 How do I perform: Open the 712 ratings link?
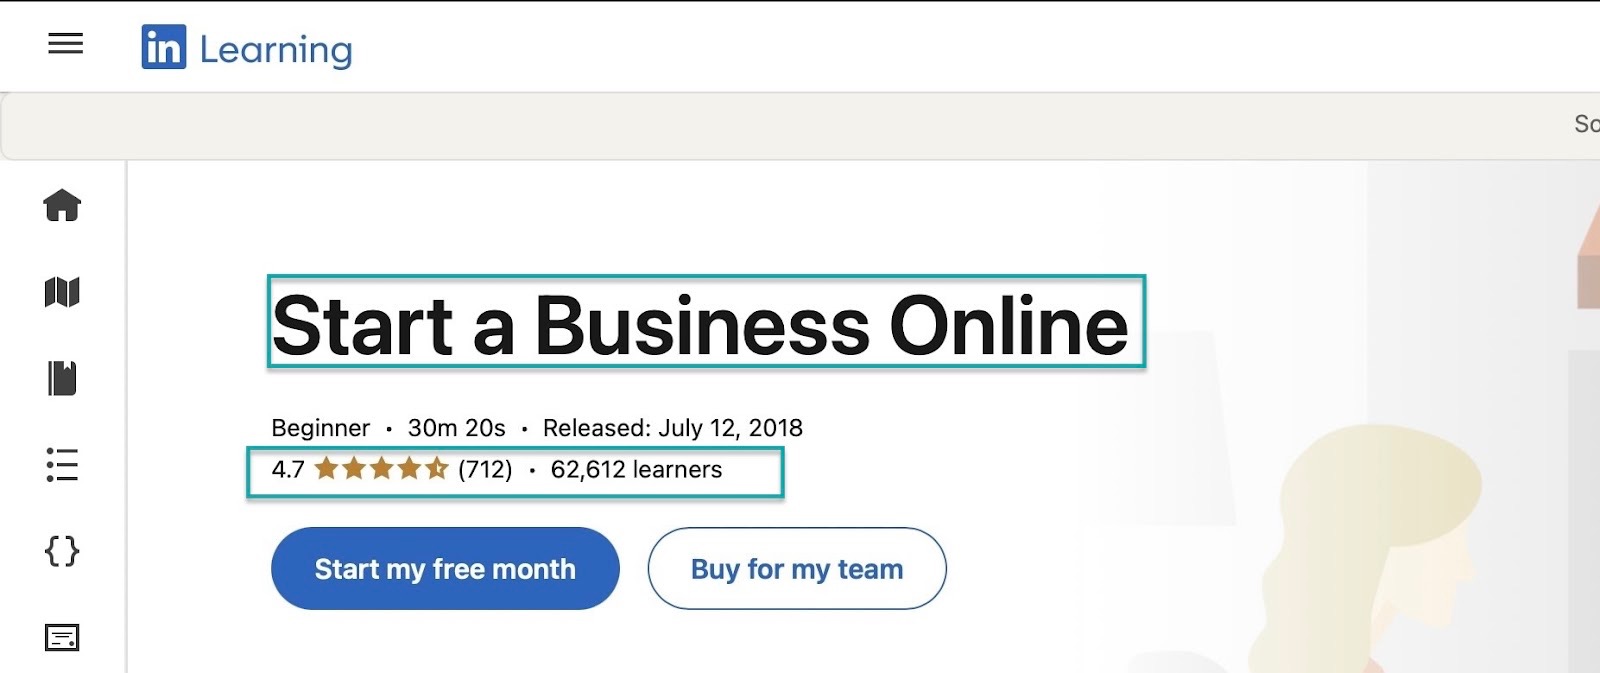pos(483,468)
